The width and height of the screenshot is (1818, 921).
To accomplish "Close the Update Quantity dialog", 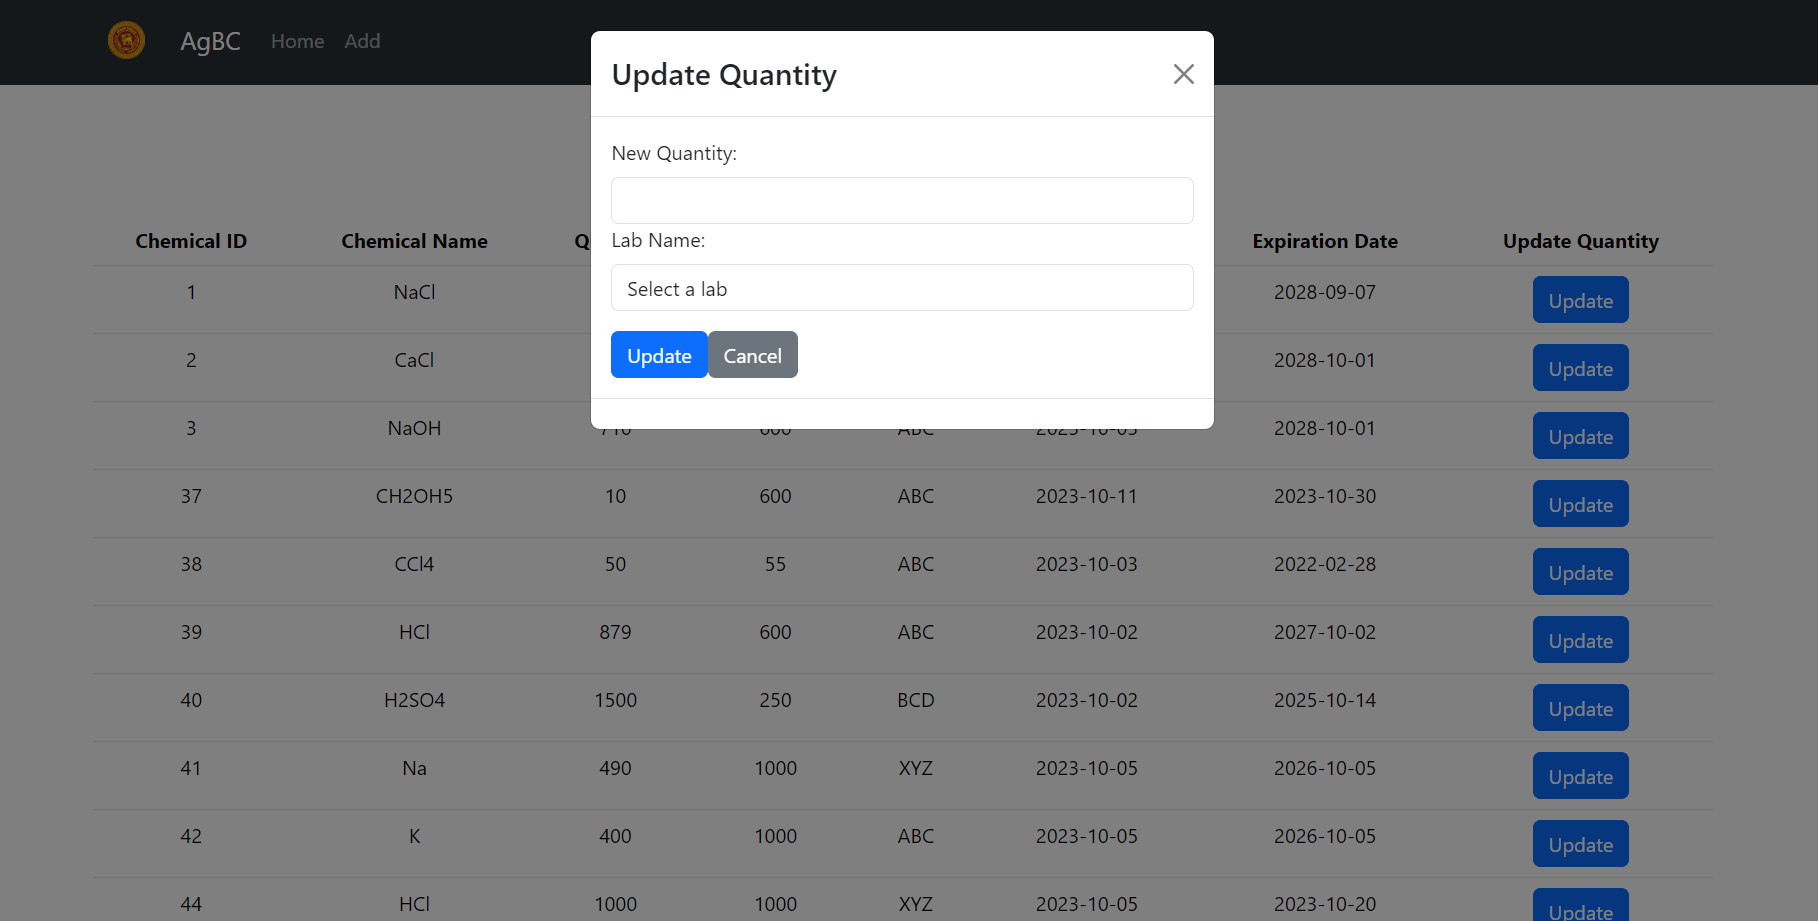I will (1183, 73).
